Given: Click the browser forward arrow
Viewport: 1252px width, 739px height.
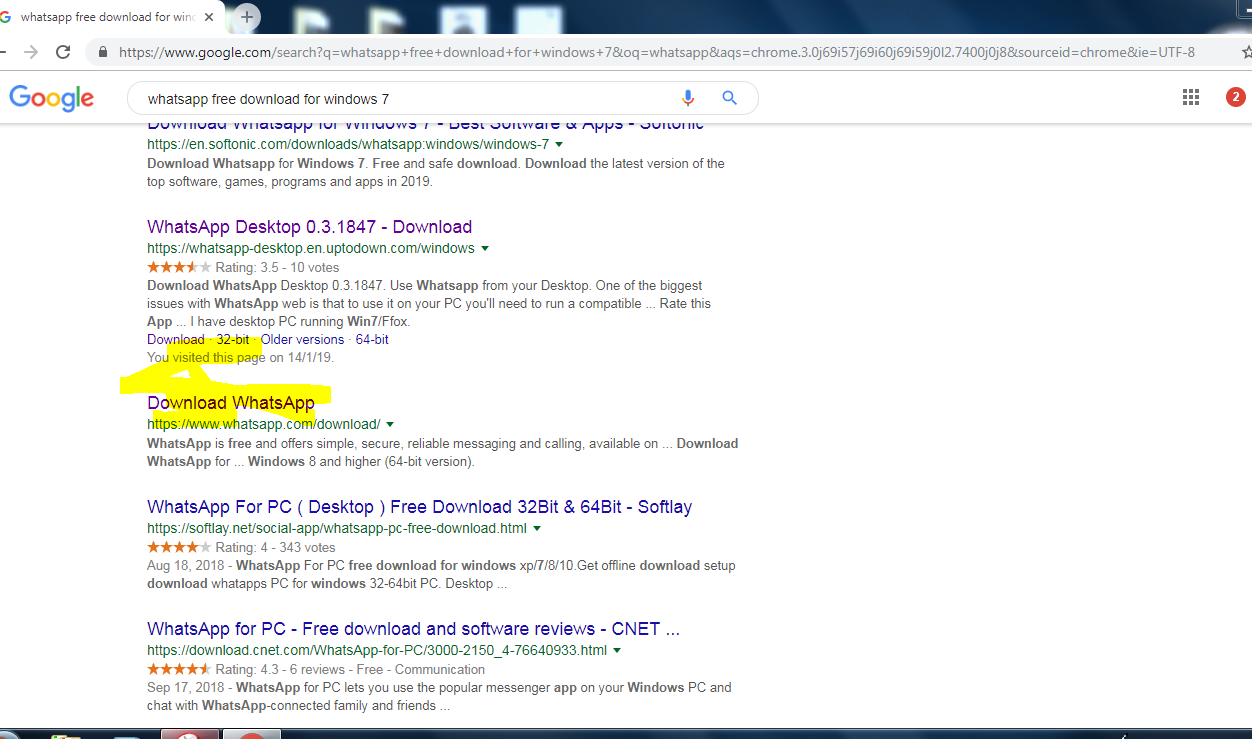Looking at the screenshot, I should [31, 52].
